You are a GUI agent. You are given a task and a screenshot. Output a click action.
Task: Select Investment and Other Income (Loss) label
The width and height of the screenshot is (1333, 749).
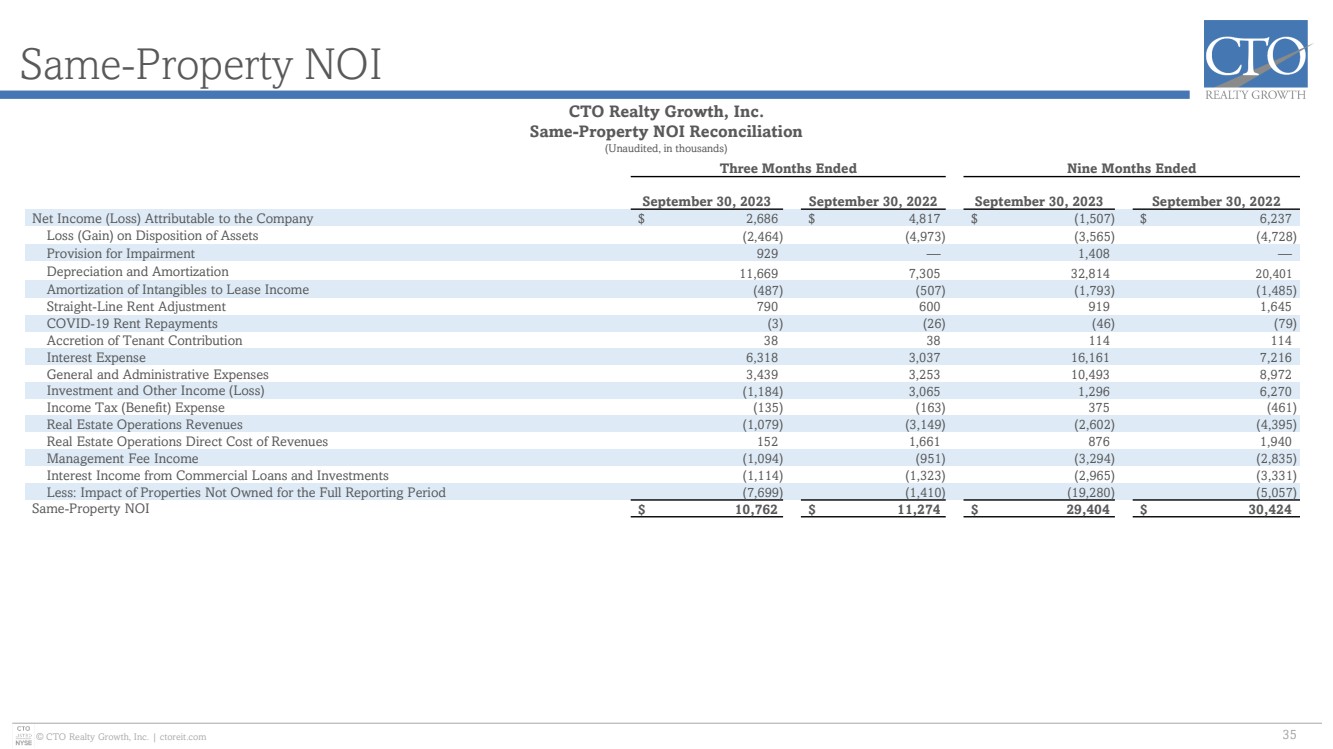pos(155,391)
